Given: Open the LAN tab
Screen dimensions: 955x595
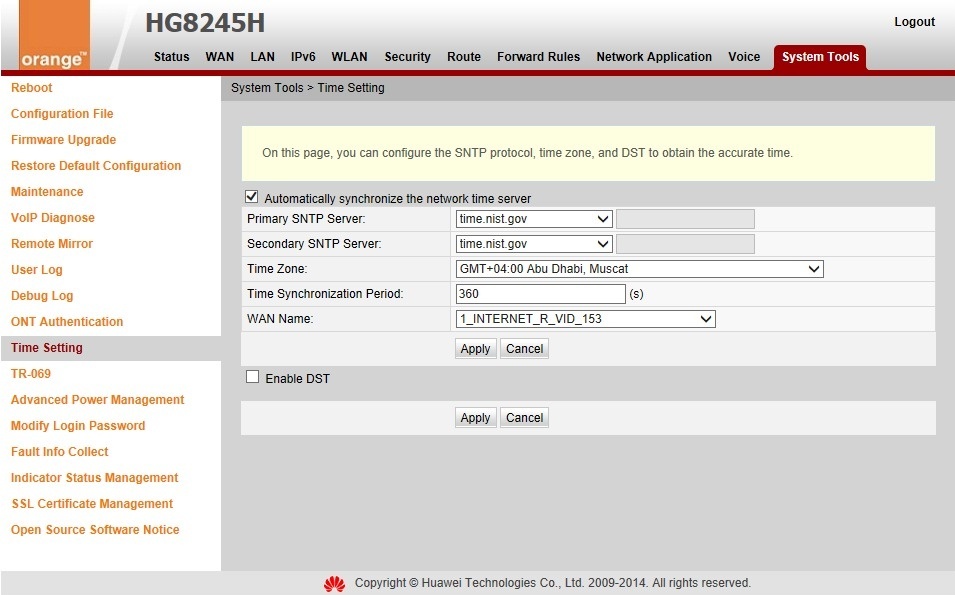Looking at the screenshot, I should pos(263,57).
